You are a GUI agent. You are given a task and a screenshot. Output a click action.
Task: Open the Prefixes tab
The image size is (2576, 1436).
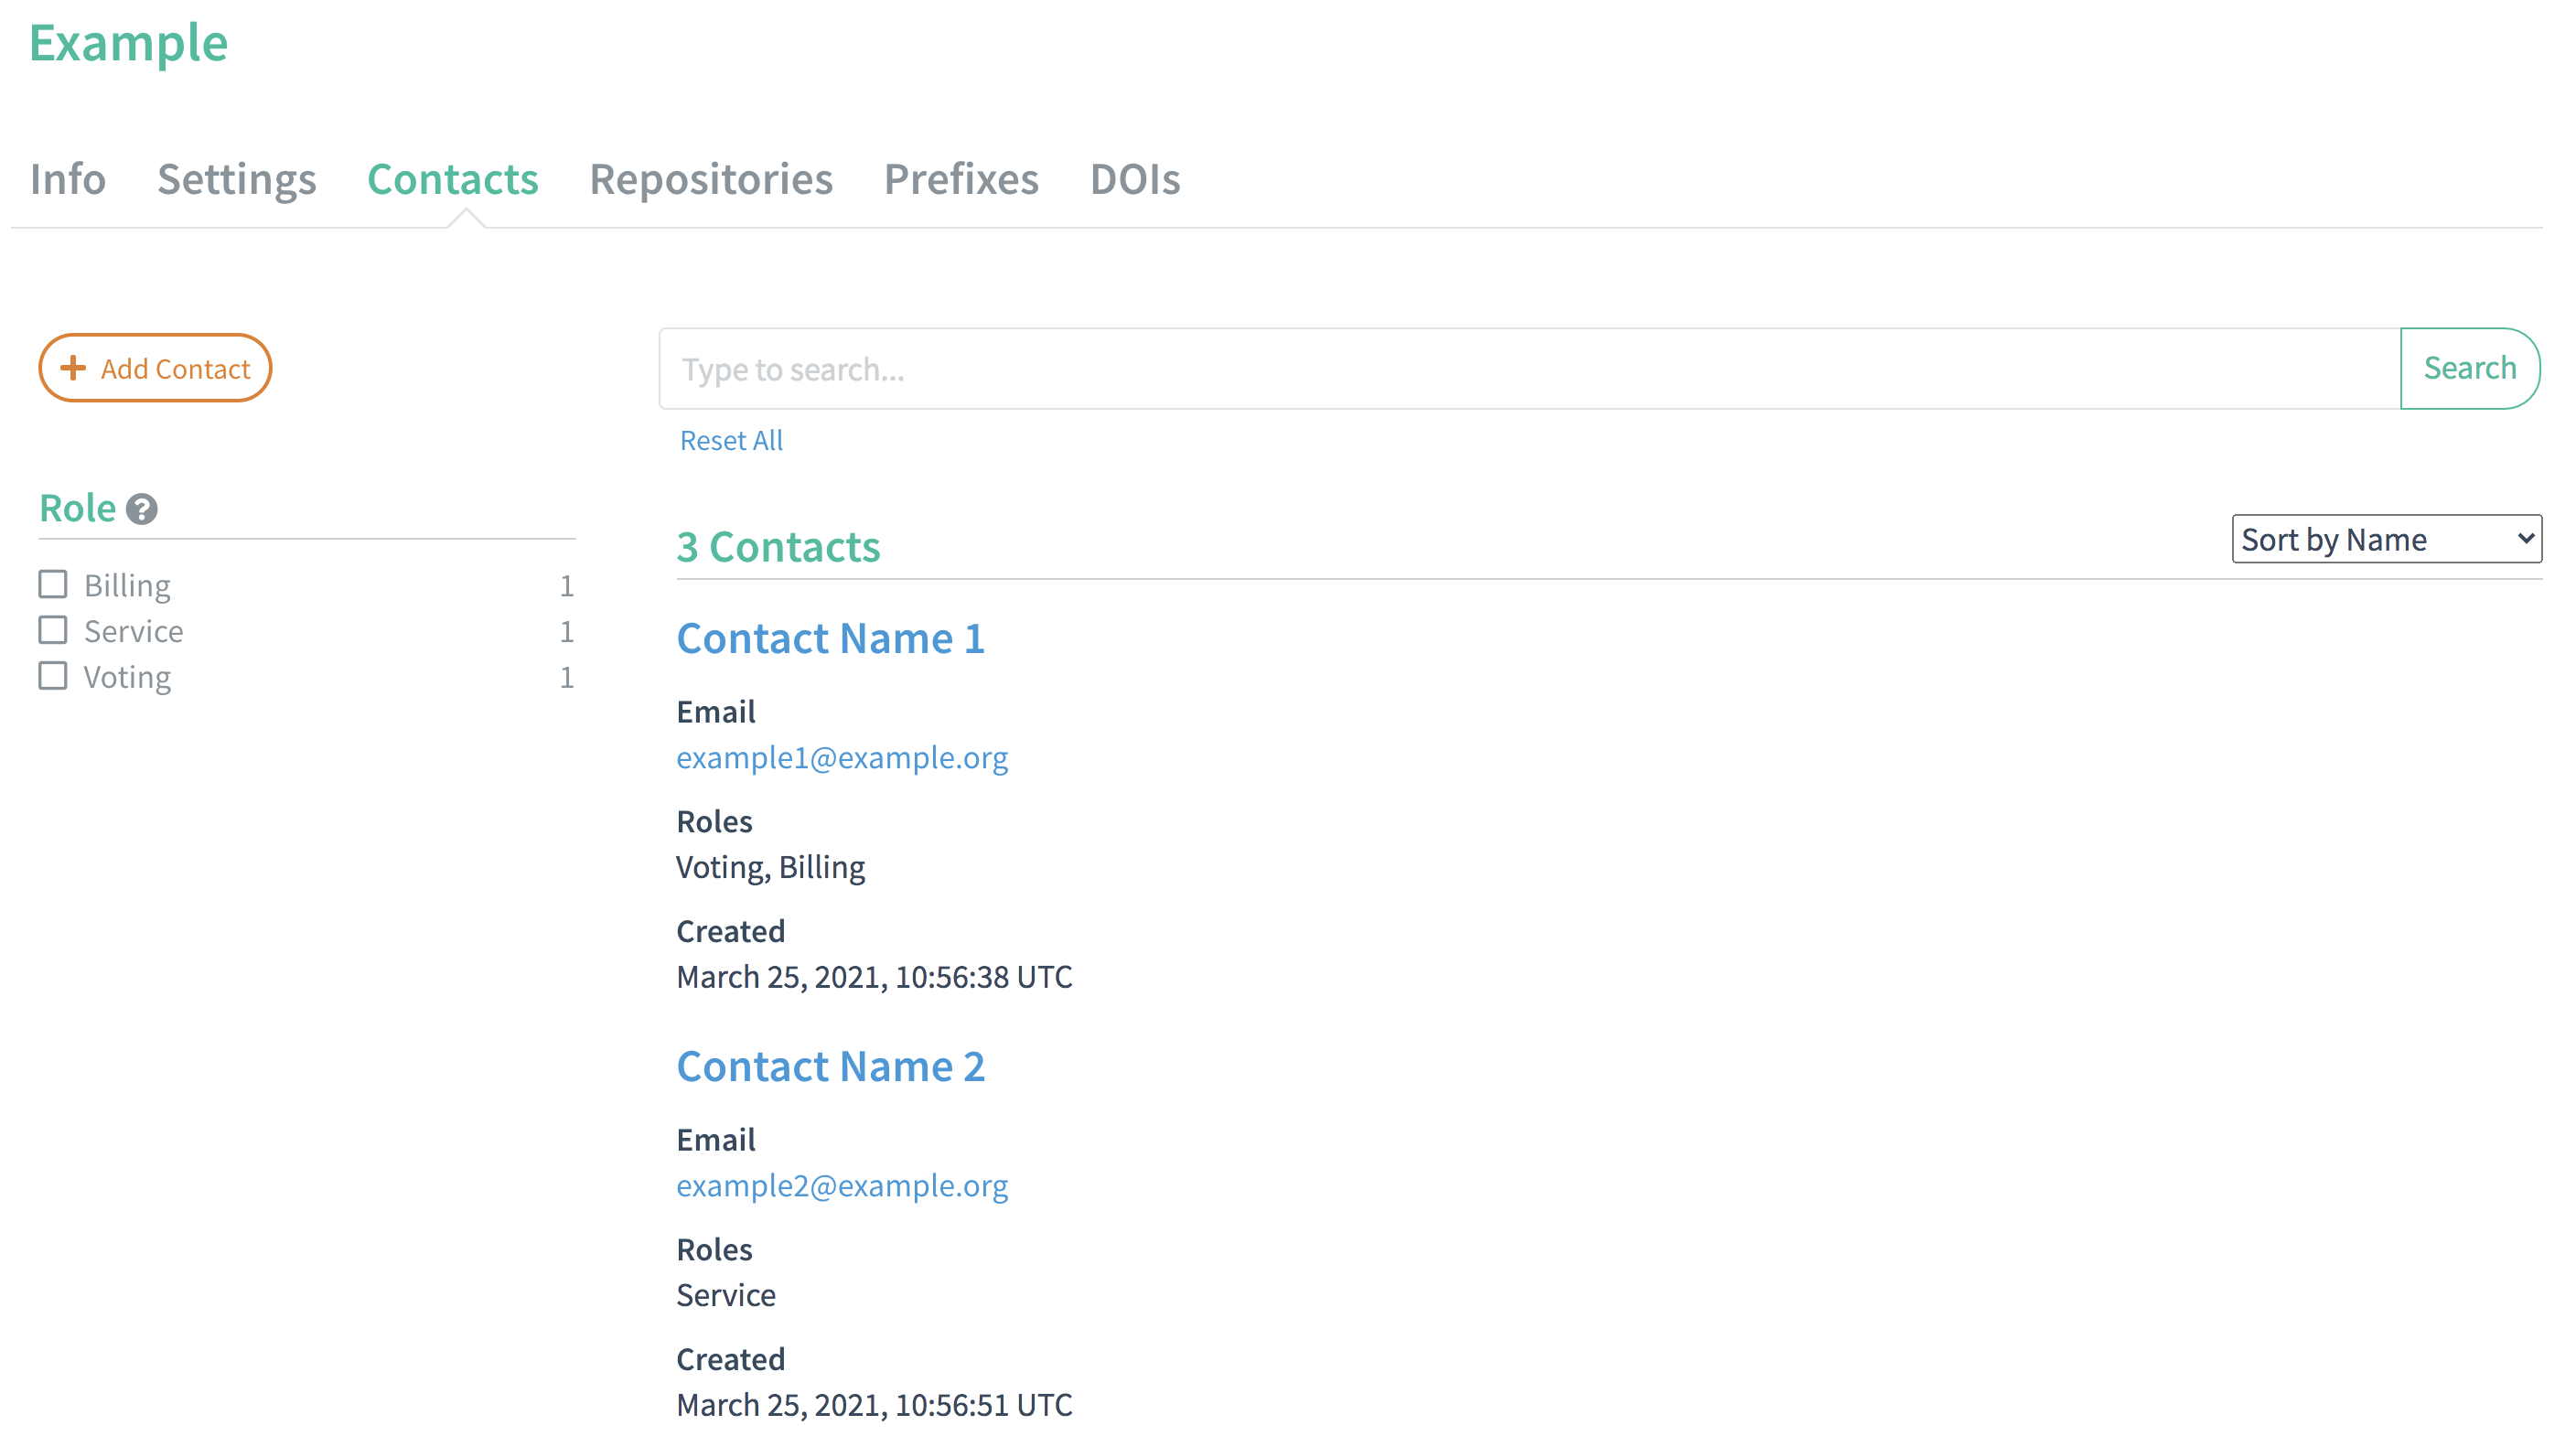[x=961, y=180]
